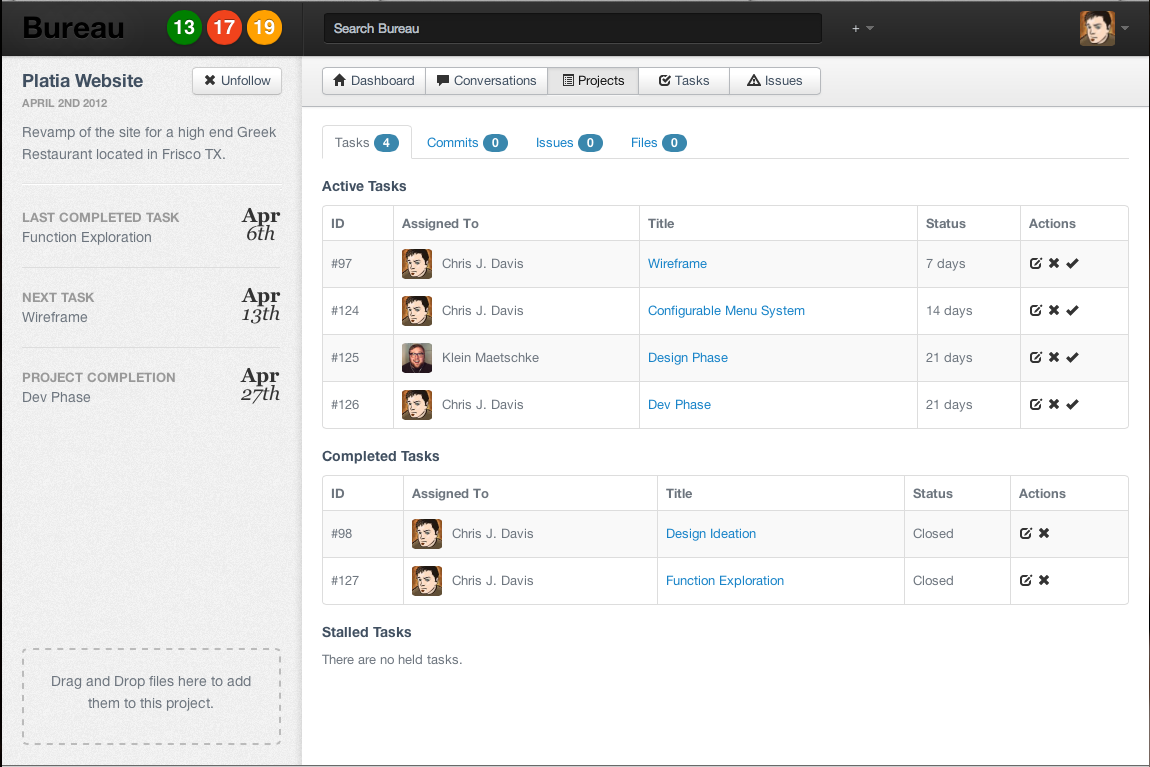Open Issues in top navigation
Viewport: 1150px width, 767px height.
[775, 81]
